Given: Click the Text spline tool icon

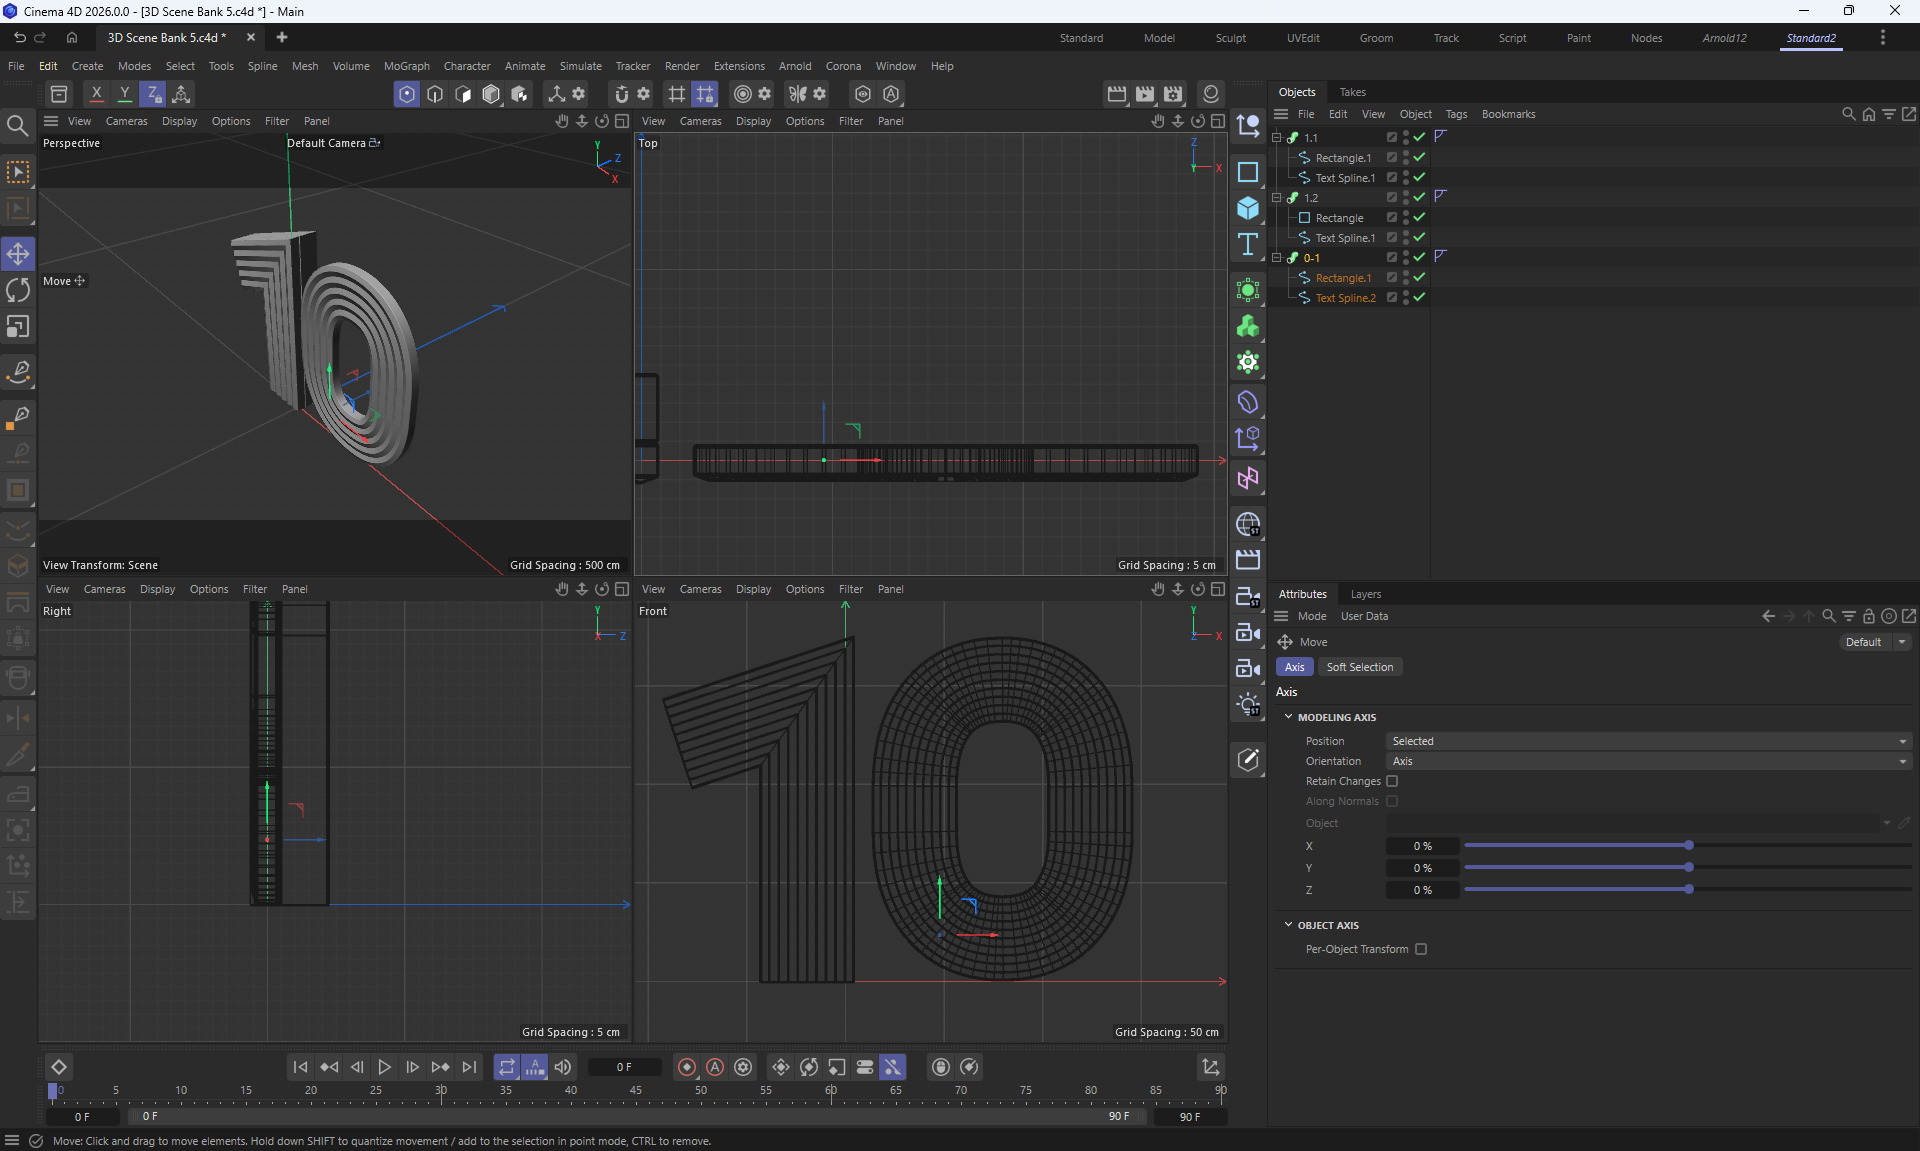Looking at the screenshot, I should click(1247, 245).
